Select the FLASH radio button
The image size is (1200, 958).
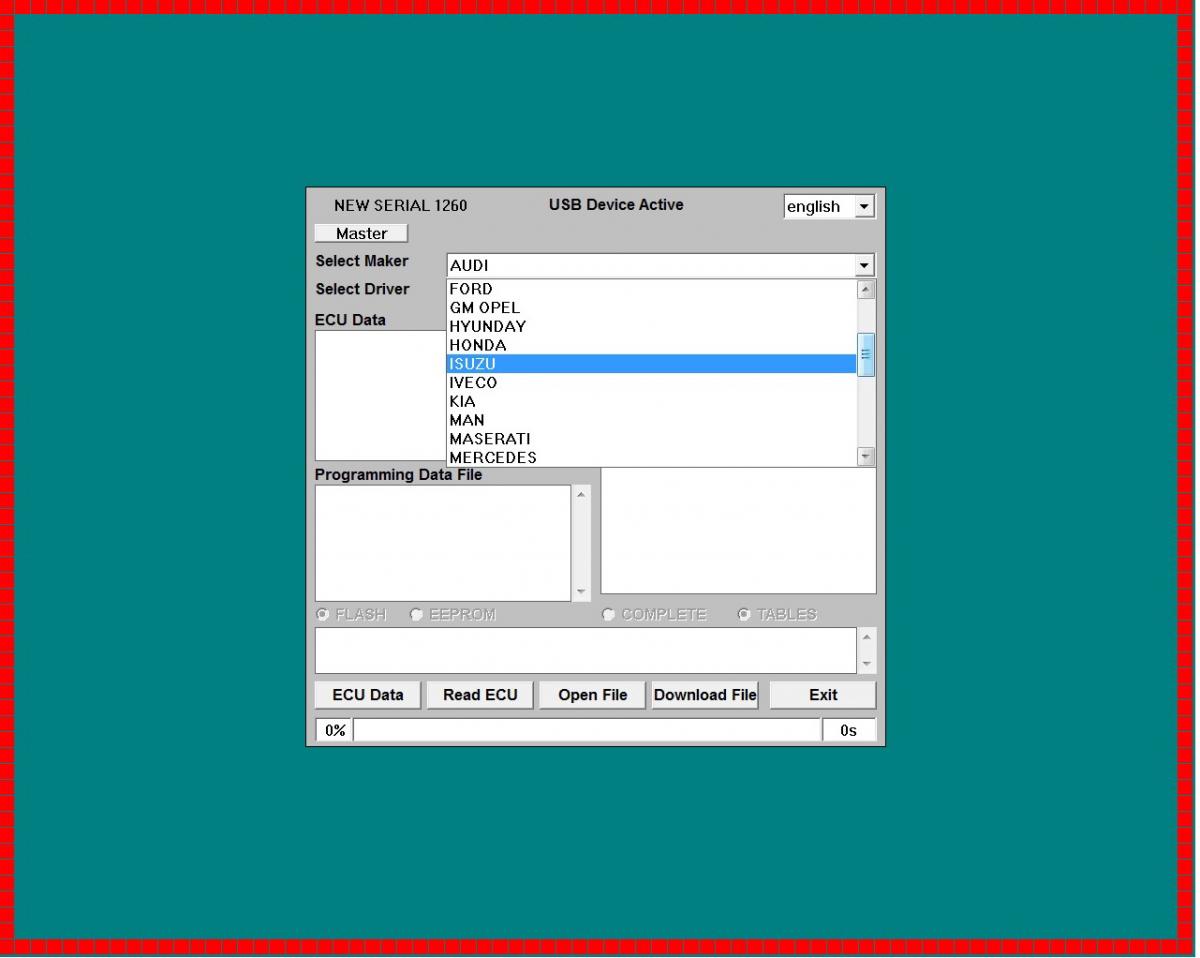(x=323, y=614)
